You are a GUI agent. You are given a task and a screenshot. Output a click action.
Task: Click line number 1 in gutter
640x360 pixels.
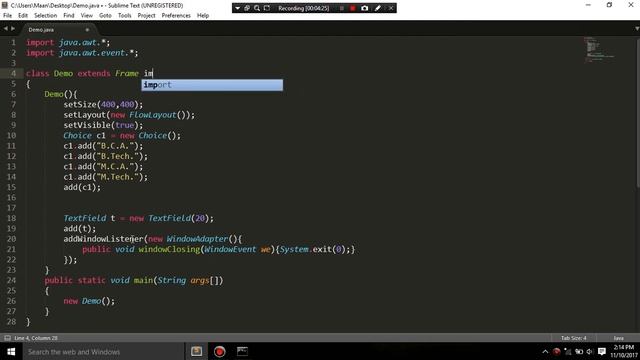pos(13,42)
